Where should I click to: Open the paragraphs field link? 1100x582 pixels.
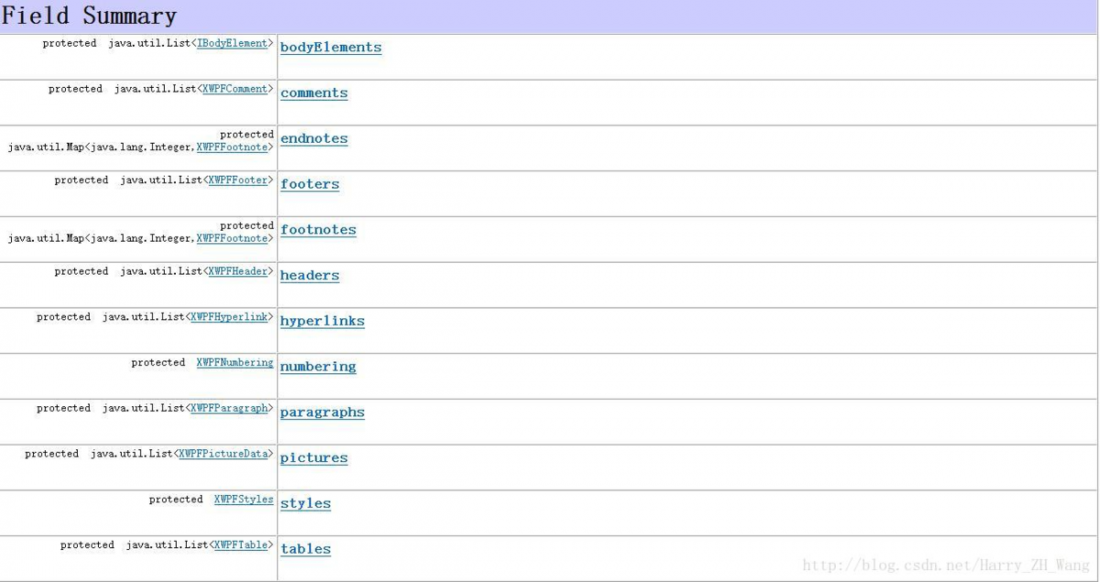pos(322,412)
